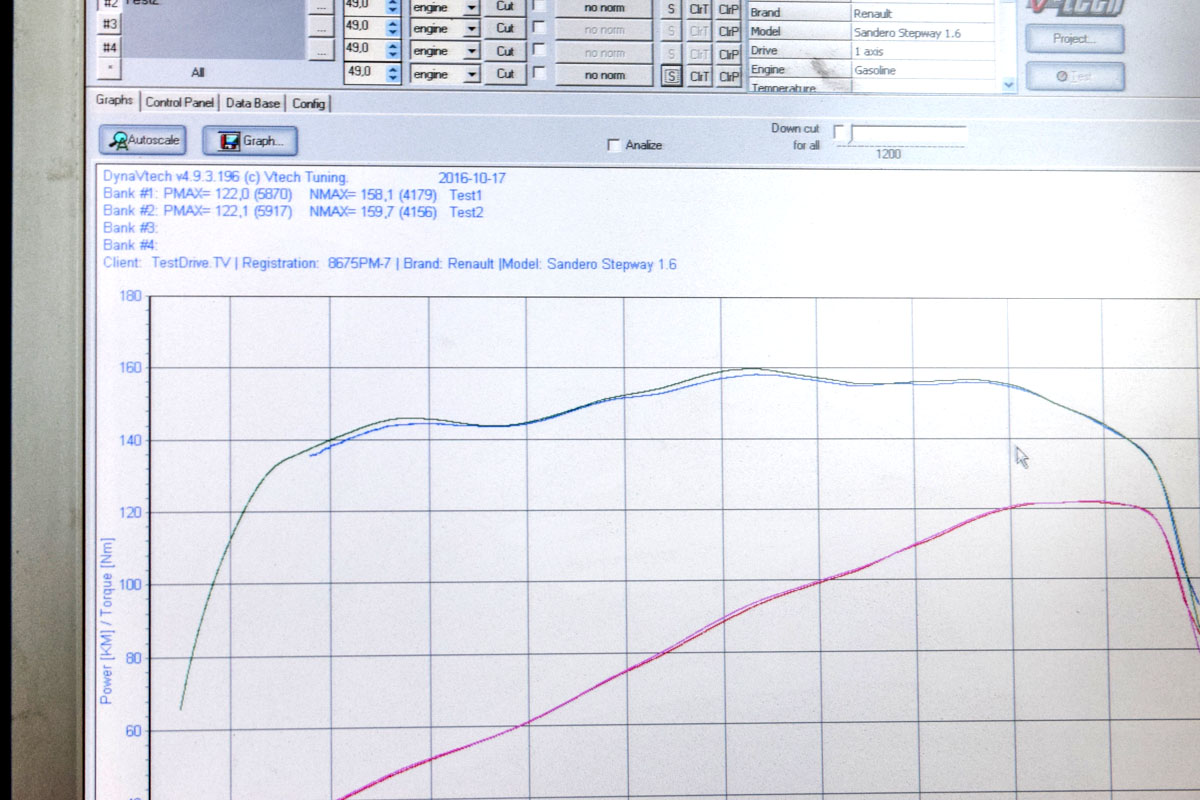
Task: Click ClrT button in the All row
Action: (700, 76)
